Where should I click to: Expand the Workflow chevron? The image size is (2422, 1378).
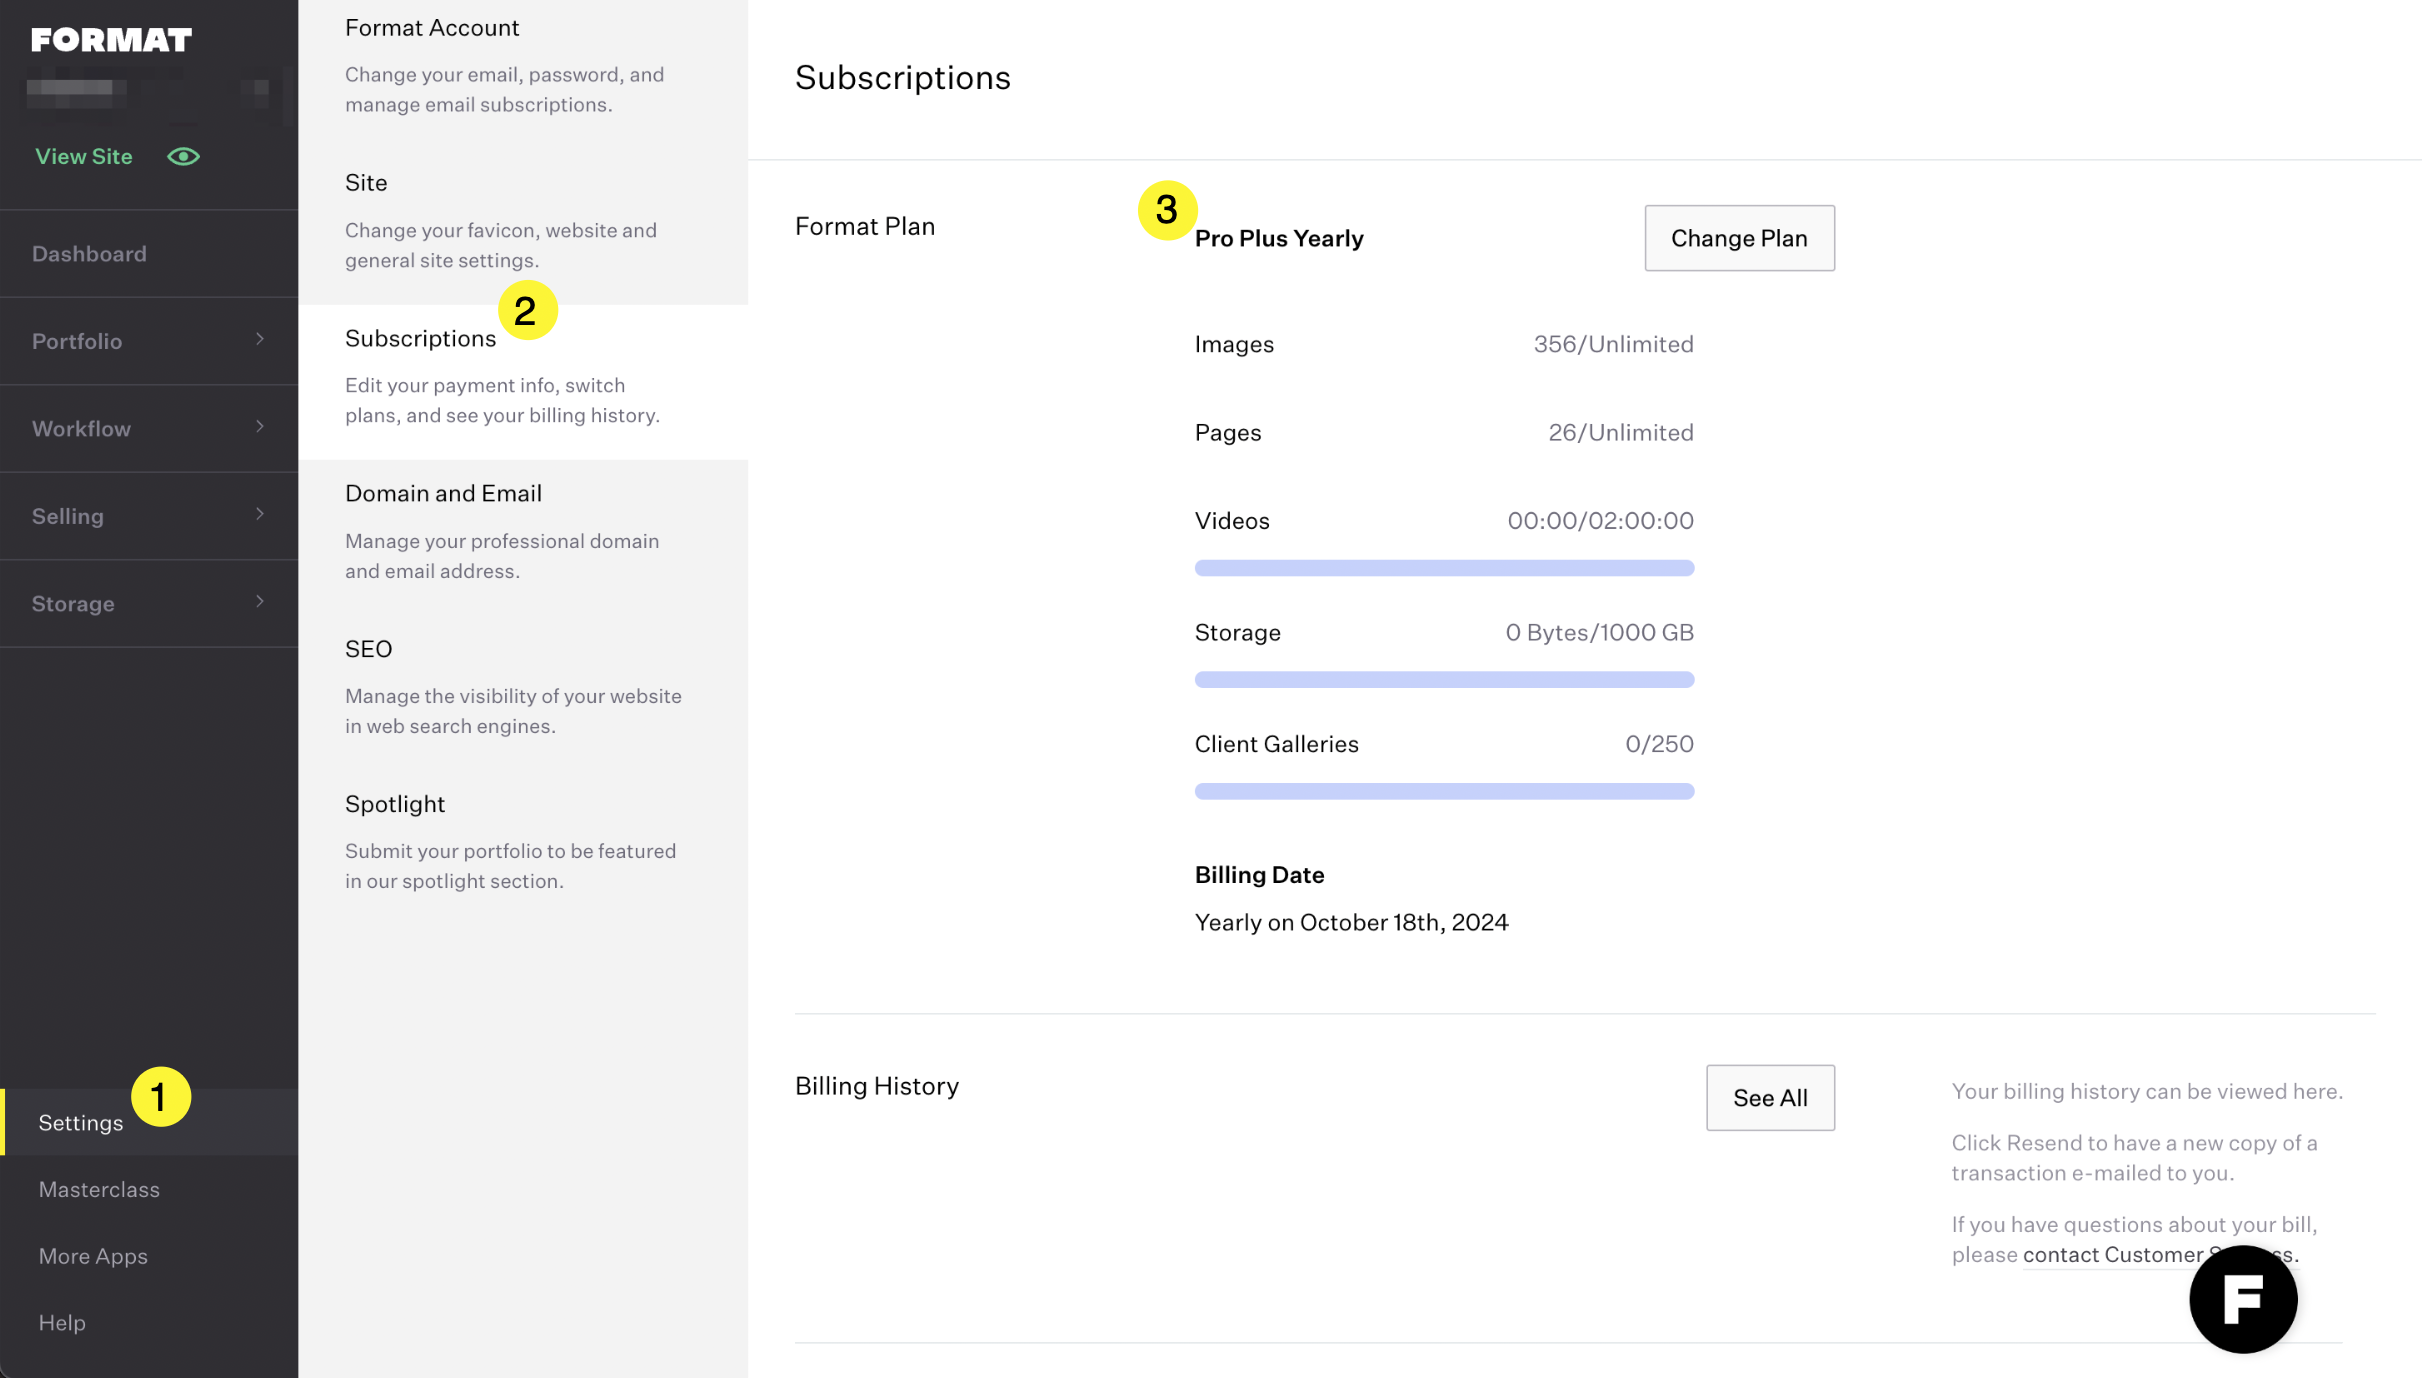pos(260,427)
